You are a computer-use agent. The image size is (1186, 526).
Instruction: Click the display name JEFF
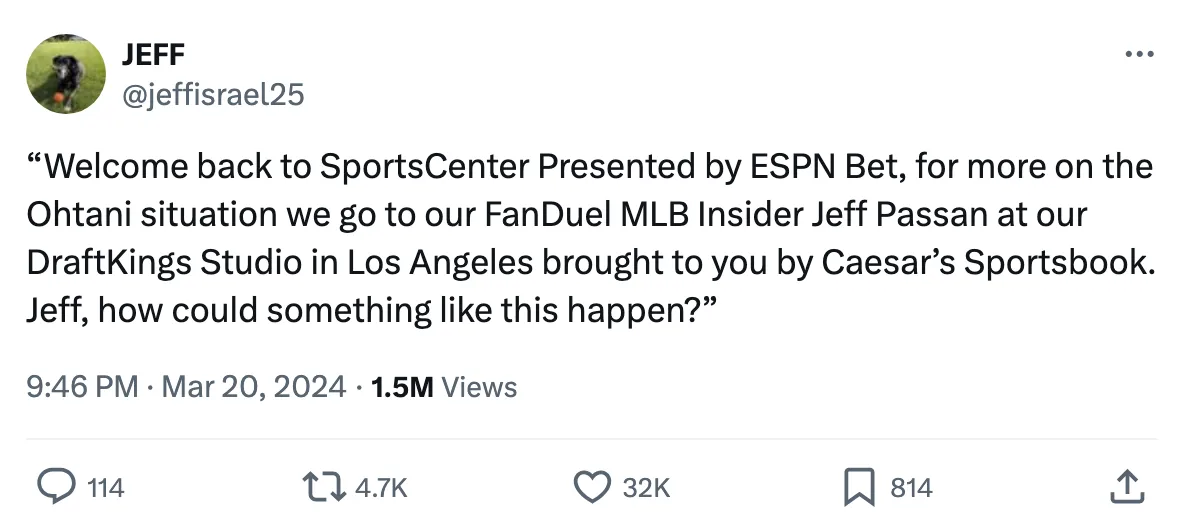[x=153, y=57]
